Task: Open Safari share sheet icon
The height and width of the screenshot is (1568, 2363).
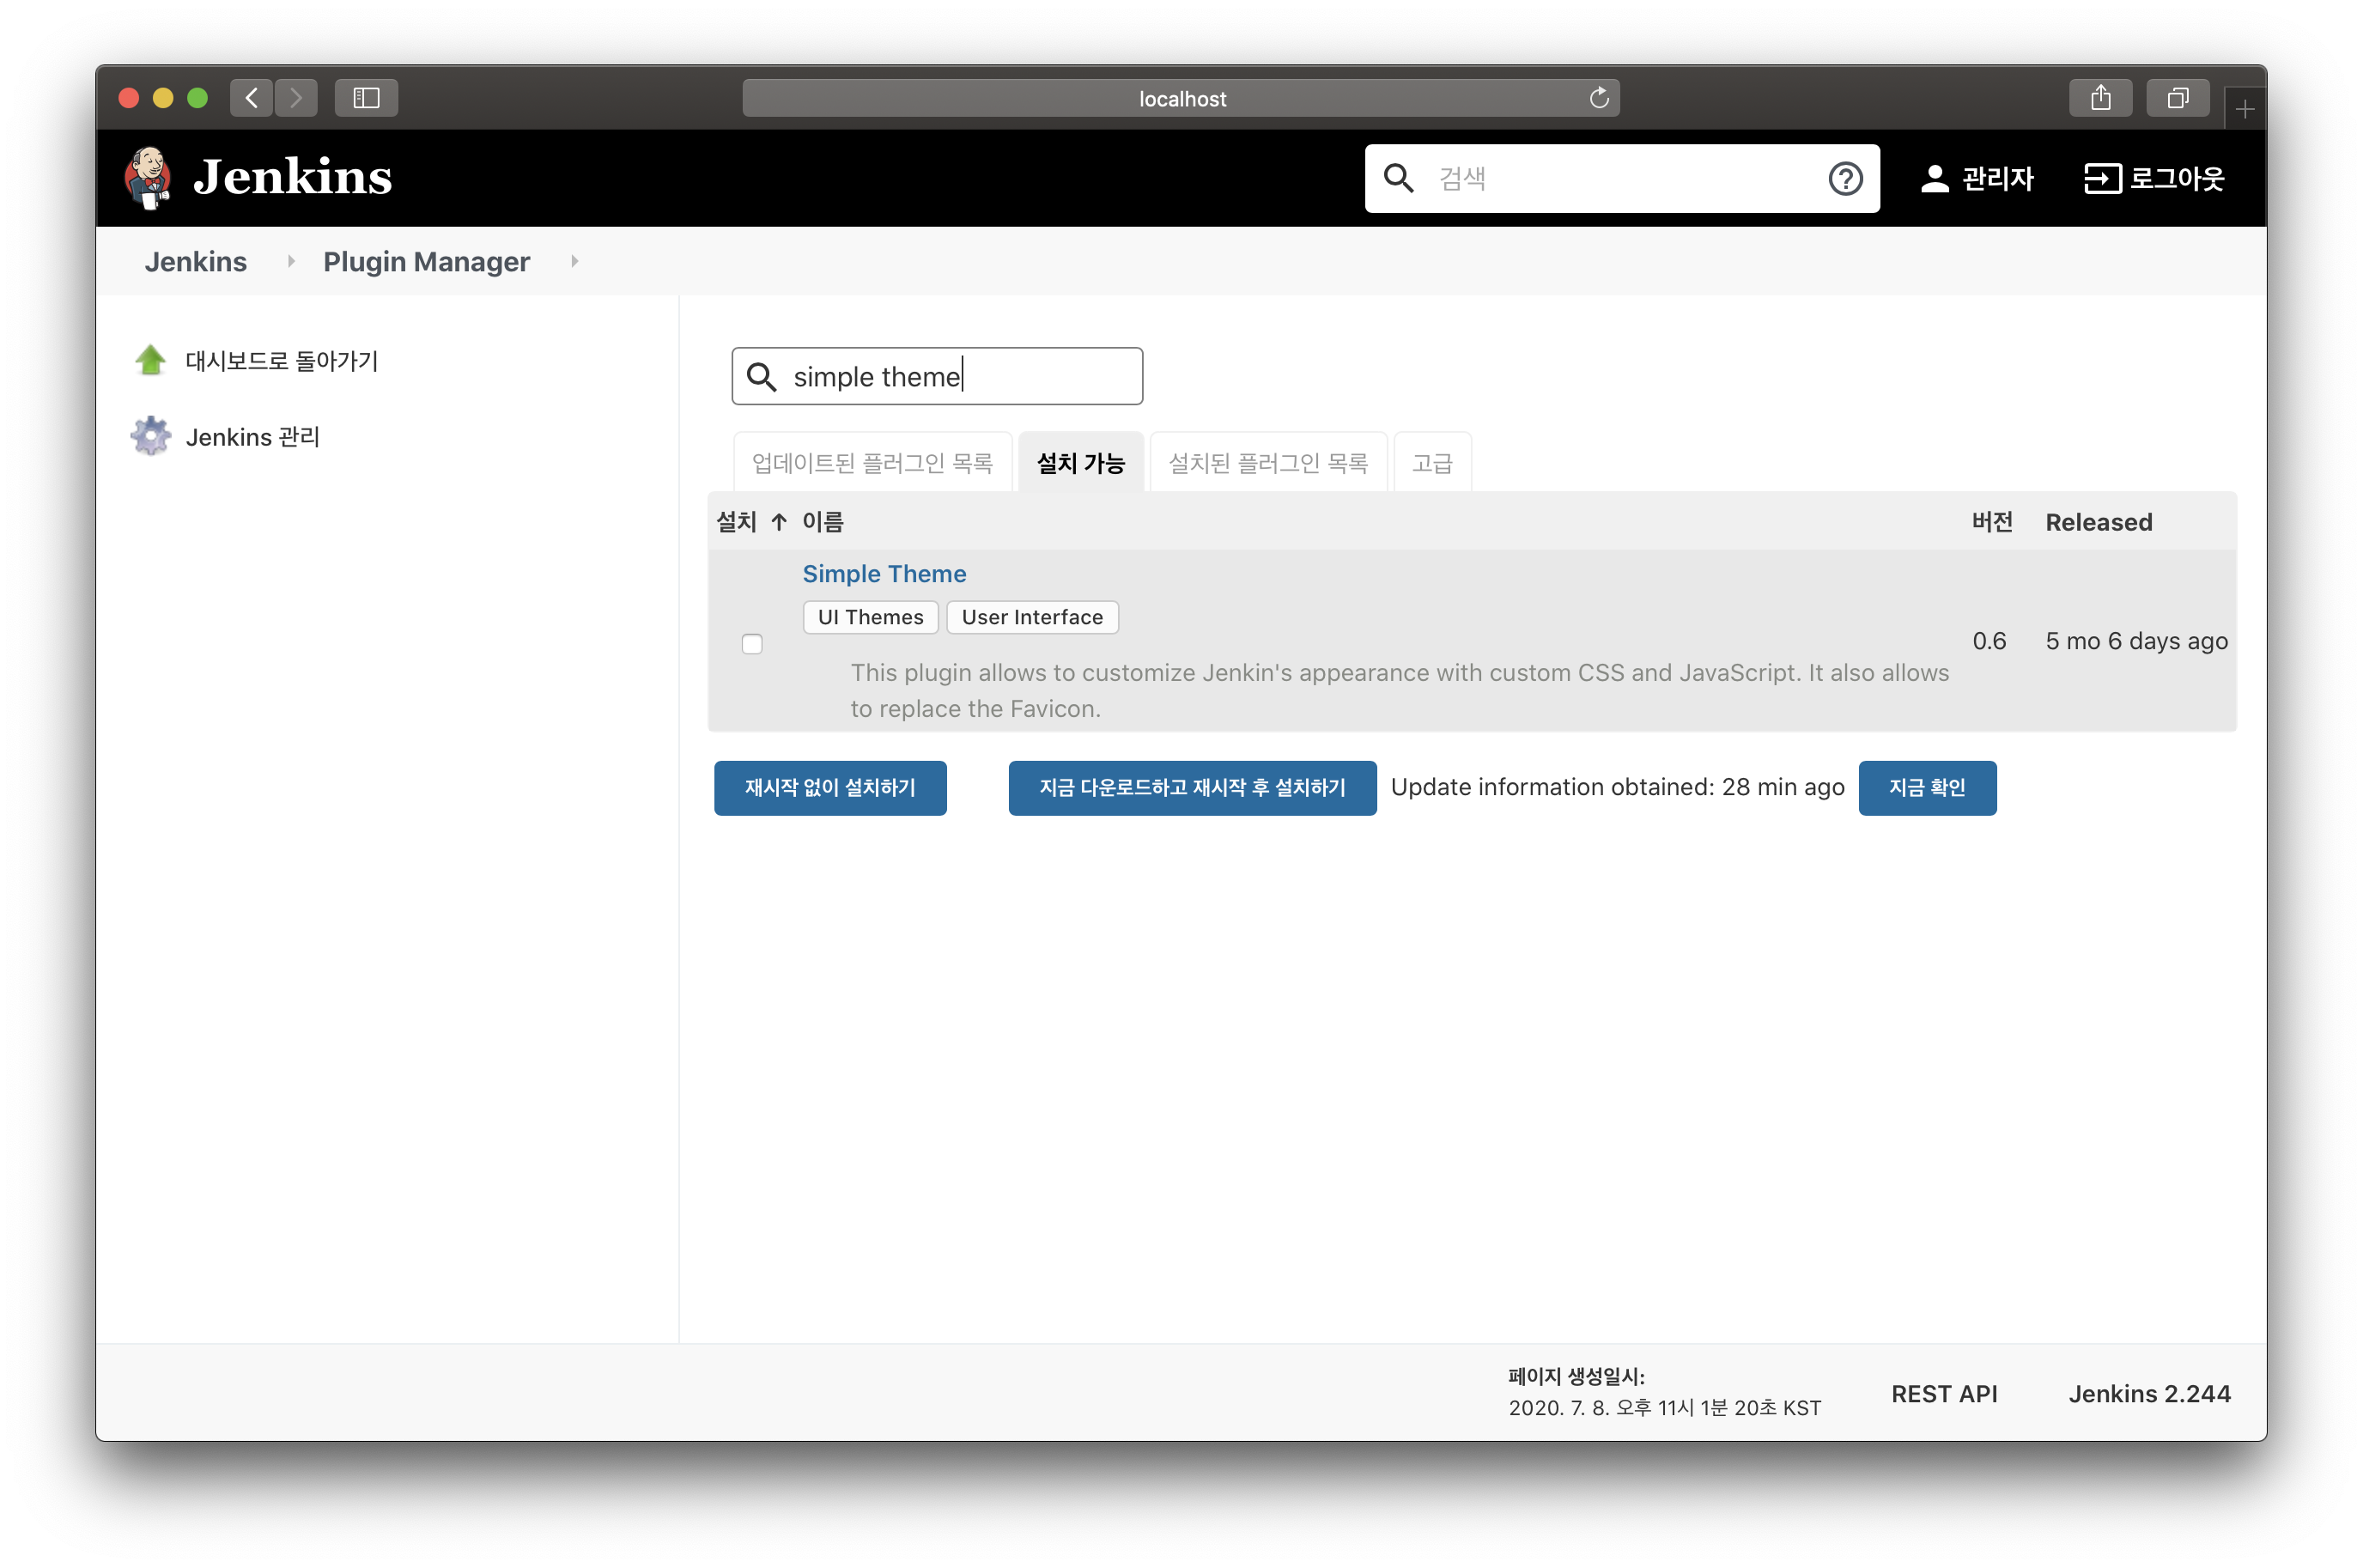Action: pyautogui.click(x=2100, y=98)
